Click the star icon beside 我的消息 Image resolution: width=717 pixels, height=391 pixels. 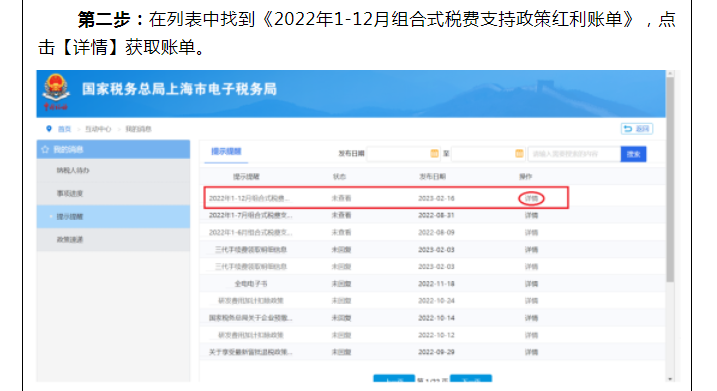45,150
